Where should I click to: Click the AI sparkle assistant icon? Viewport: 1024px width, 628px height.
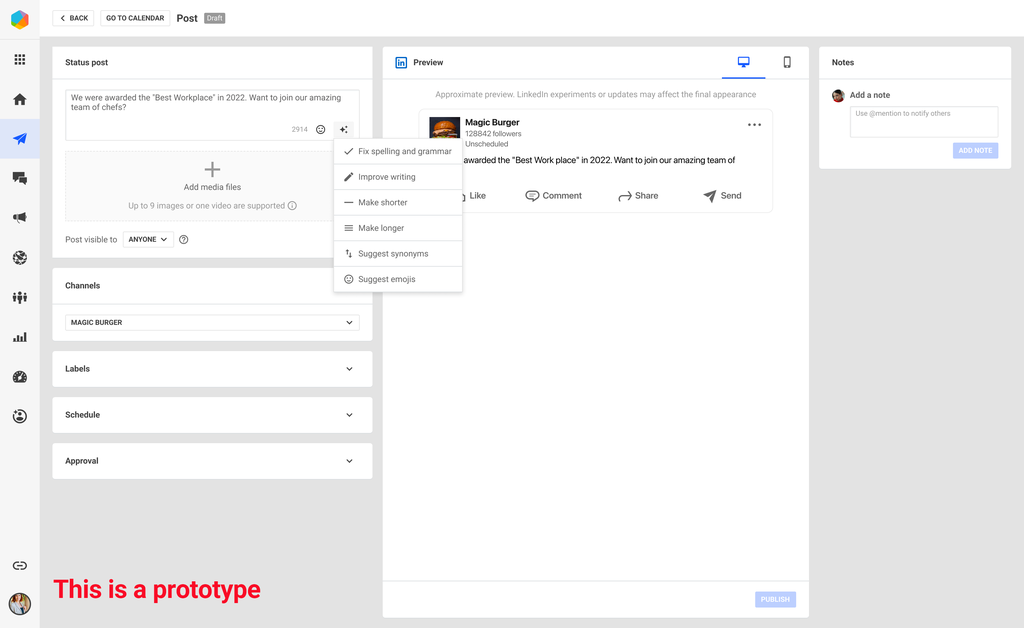coord(344,130)
